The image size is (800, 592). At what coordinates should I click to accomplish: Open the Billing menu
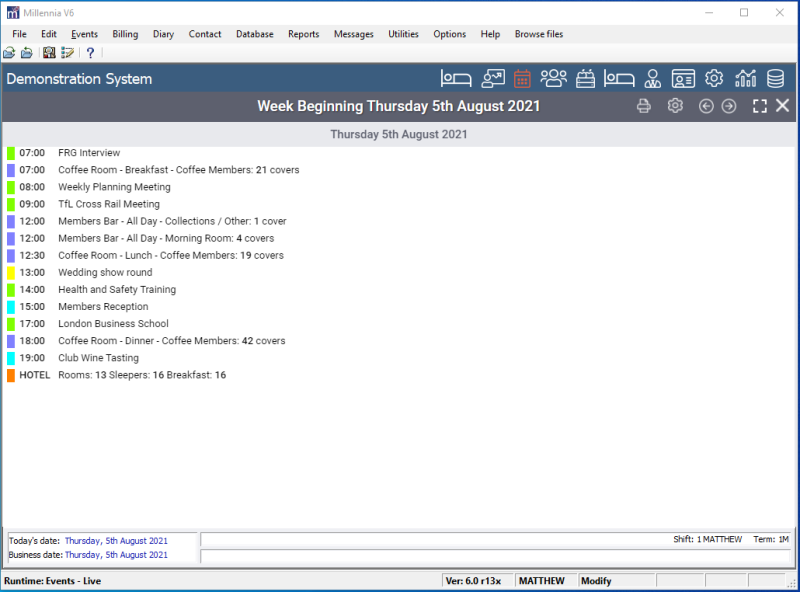click(x=125, y=34)
